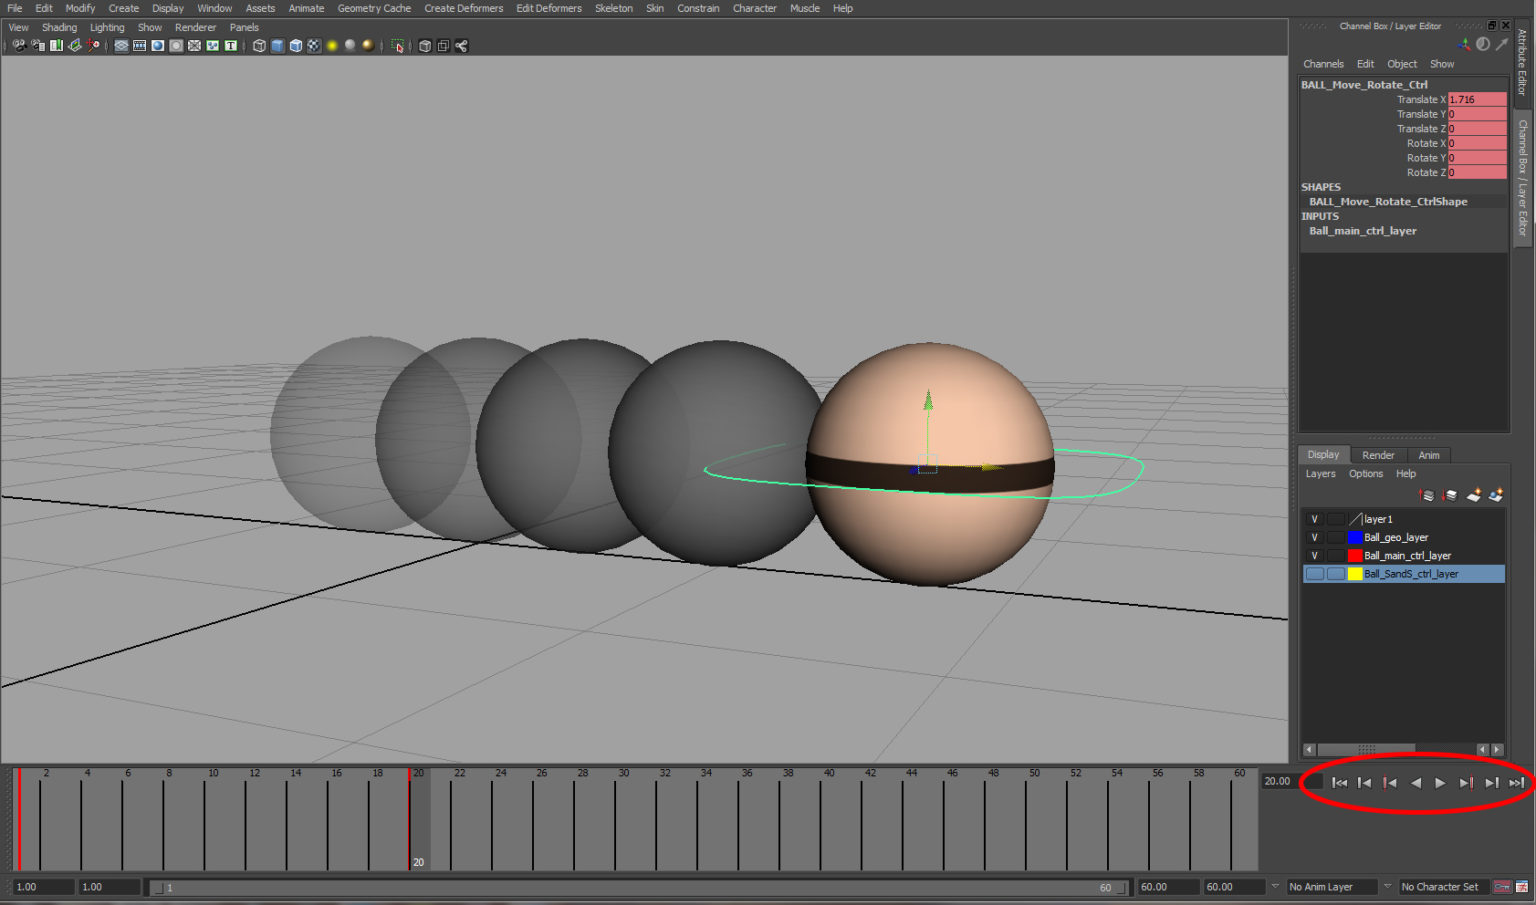Select the BALL_Move_Rotate_CtrlShape node

[1388, 202]
